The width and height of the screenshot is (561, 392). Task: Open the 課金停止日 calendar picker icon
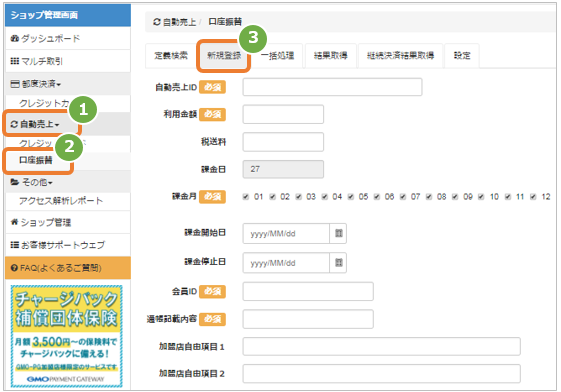tap(338, 263)
